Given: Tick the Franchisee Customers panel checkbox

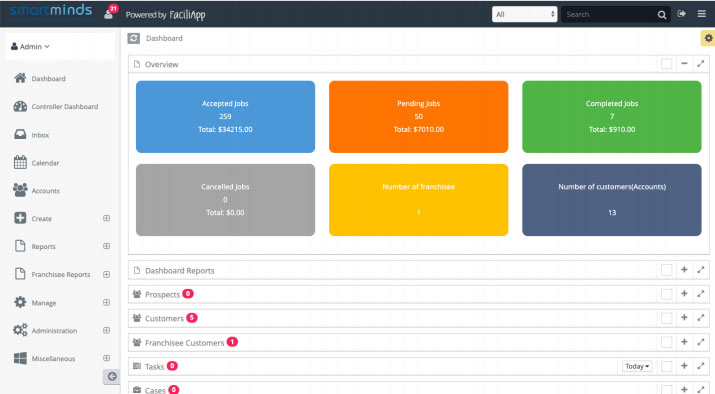Looking at the screenshot, I should click(666, 342).
